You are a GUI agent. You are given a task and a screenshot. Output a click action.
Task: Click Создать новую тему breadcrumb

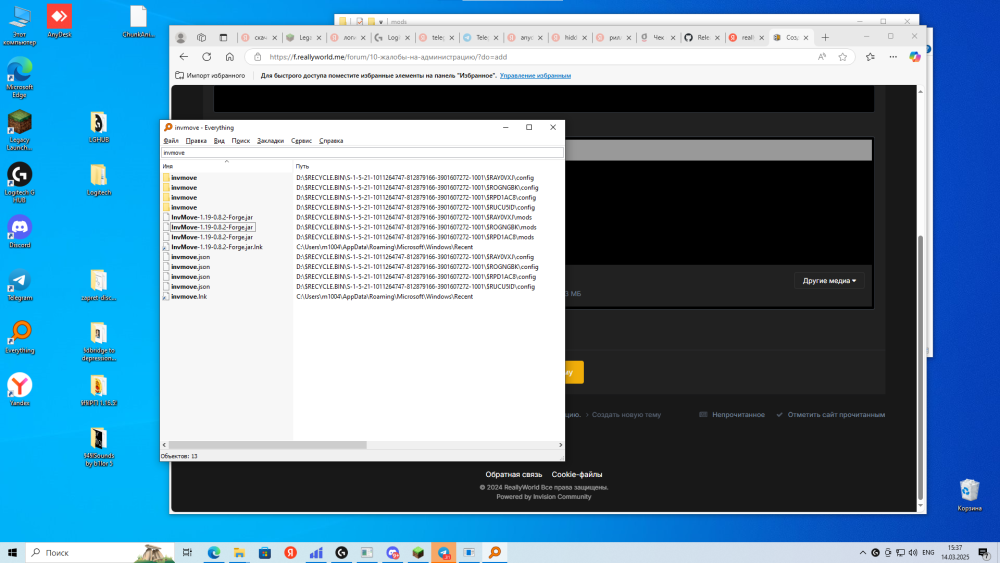626,414
